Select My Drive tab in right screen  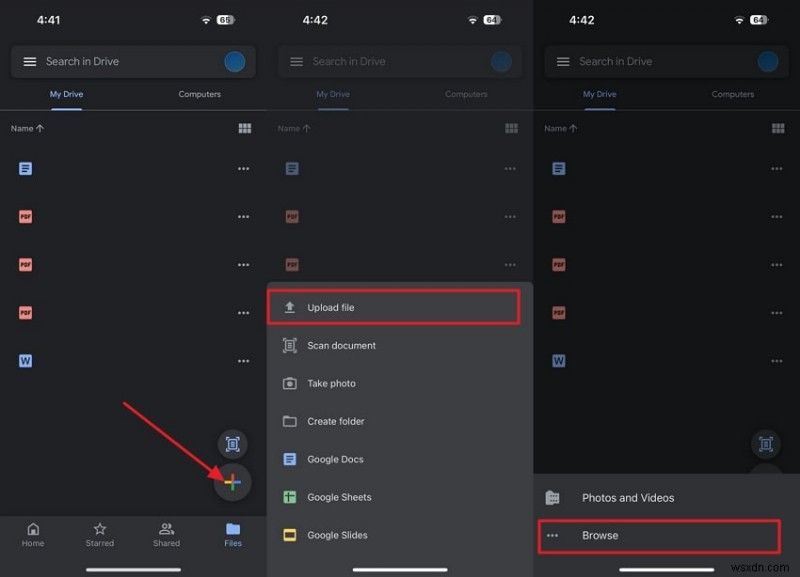(x=599, y=94)
